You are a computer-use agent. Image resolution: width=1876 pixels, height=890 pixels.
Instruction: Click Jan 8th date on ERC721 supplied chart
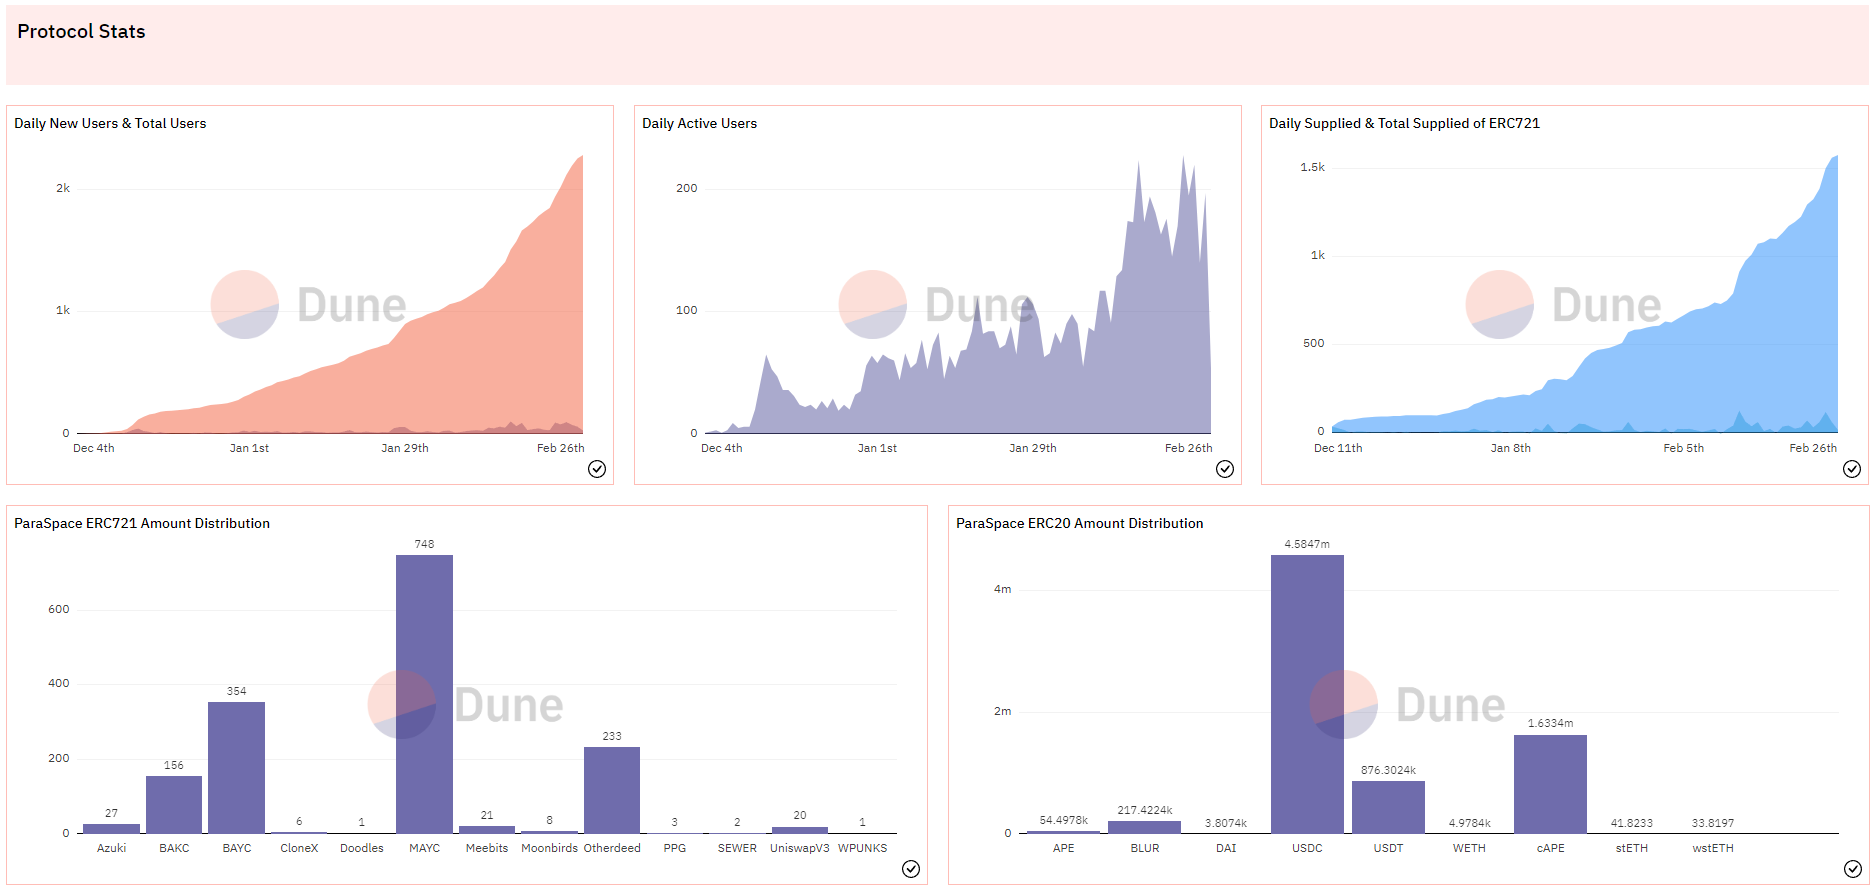1510,448
